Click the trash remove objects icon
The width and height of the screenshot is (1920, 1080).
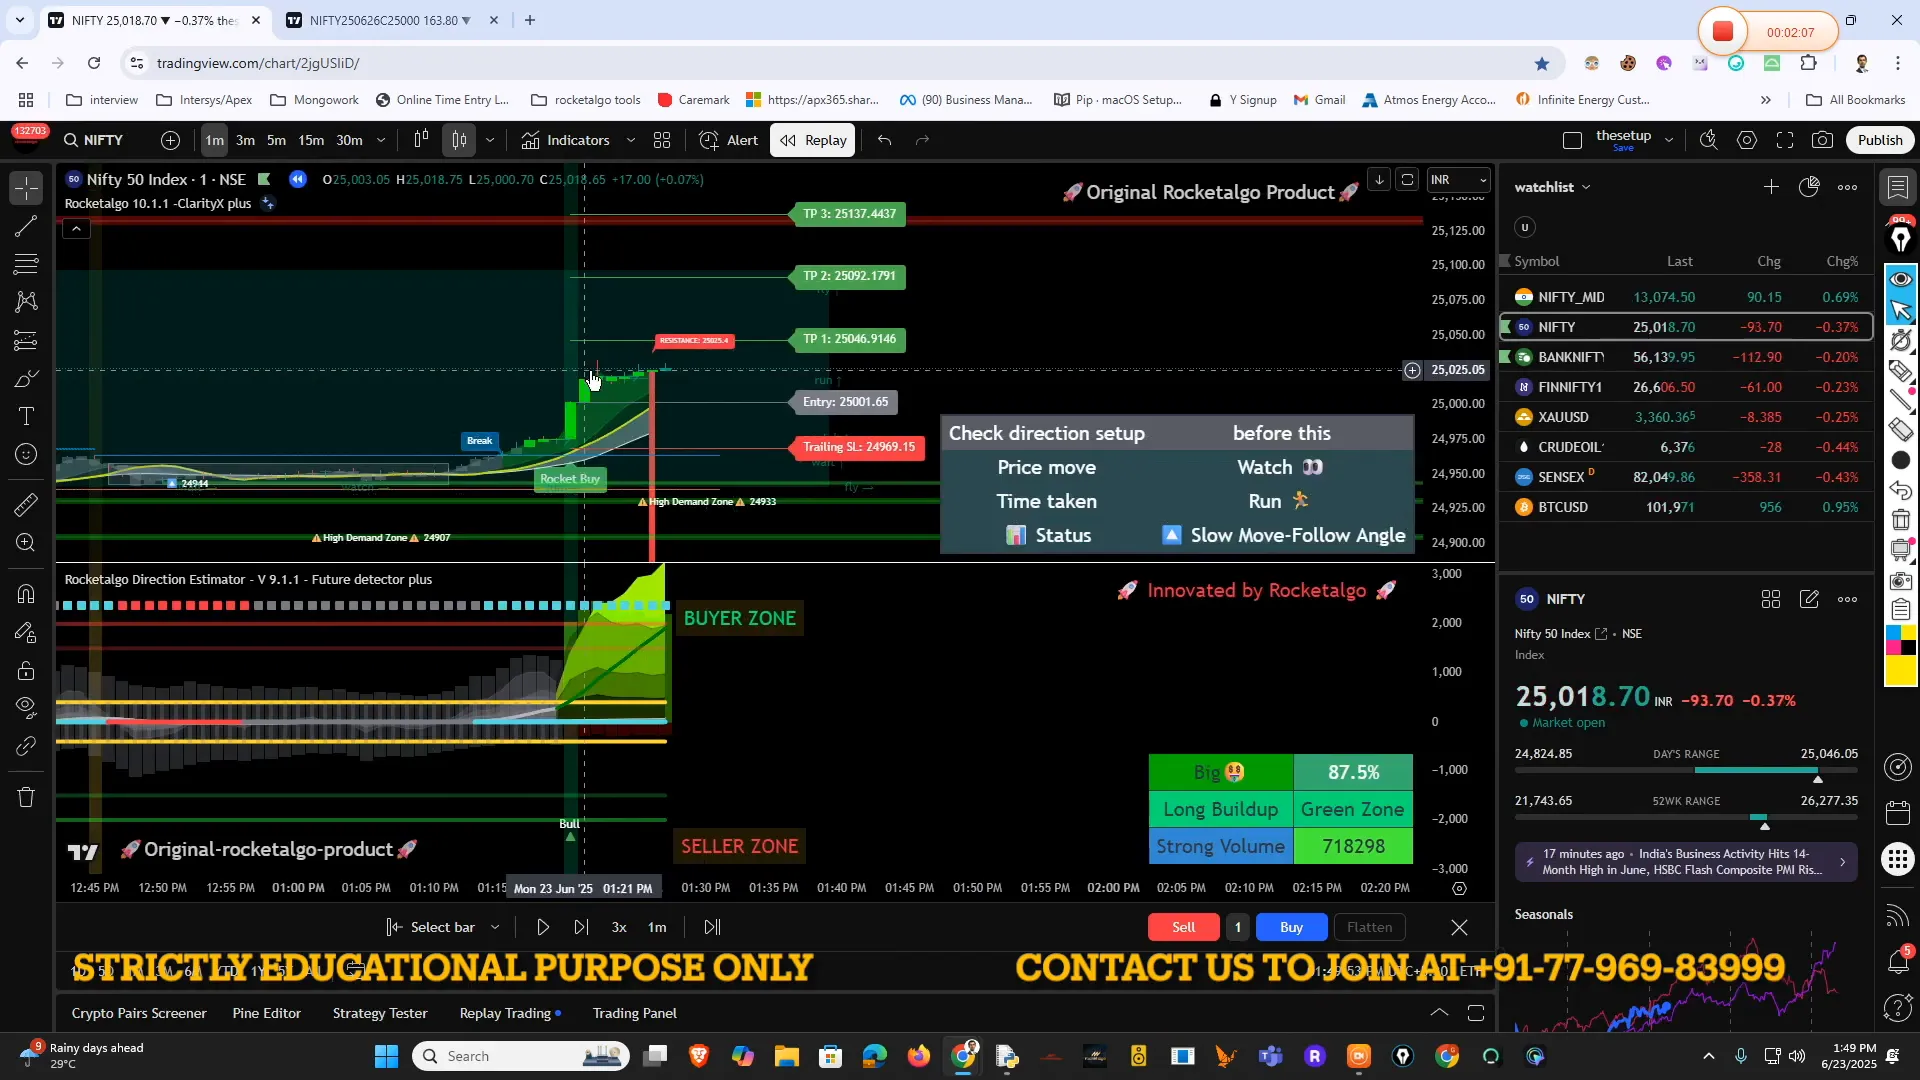[26, 797]
